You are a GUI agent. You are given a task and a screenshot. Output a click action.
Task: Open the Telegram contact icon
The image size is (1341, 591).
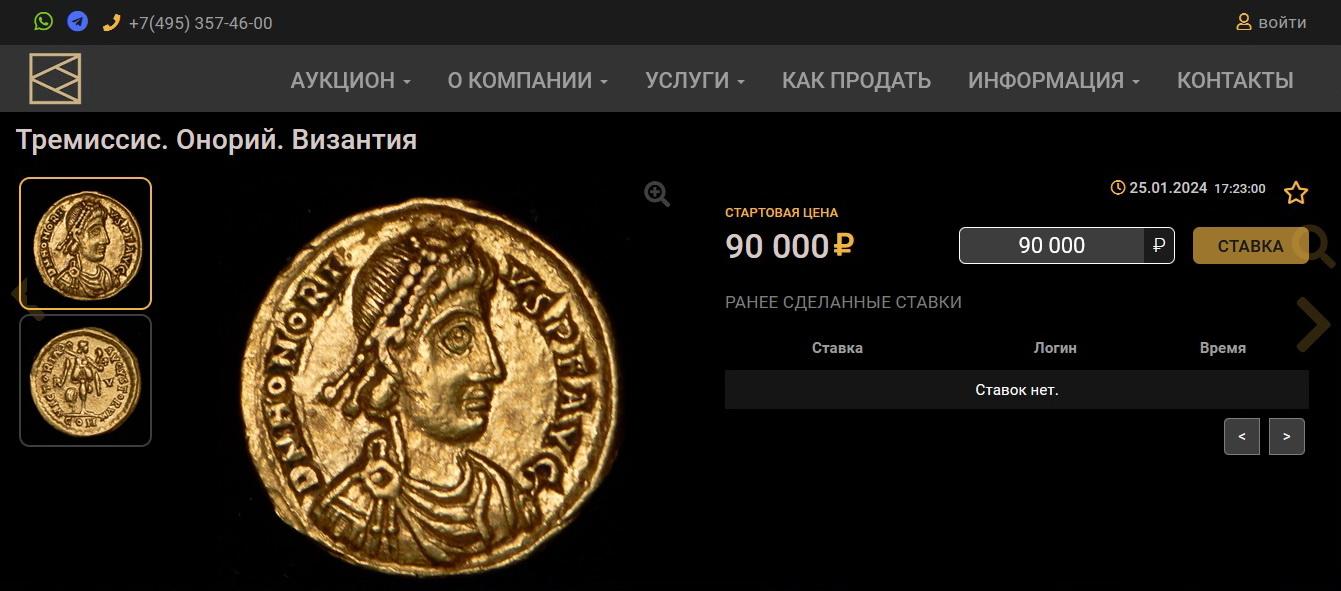(77, 21)
